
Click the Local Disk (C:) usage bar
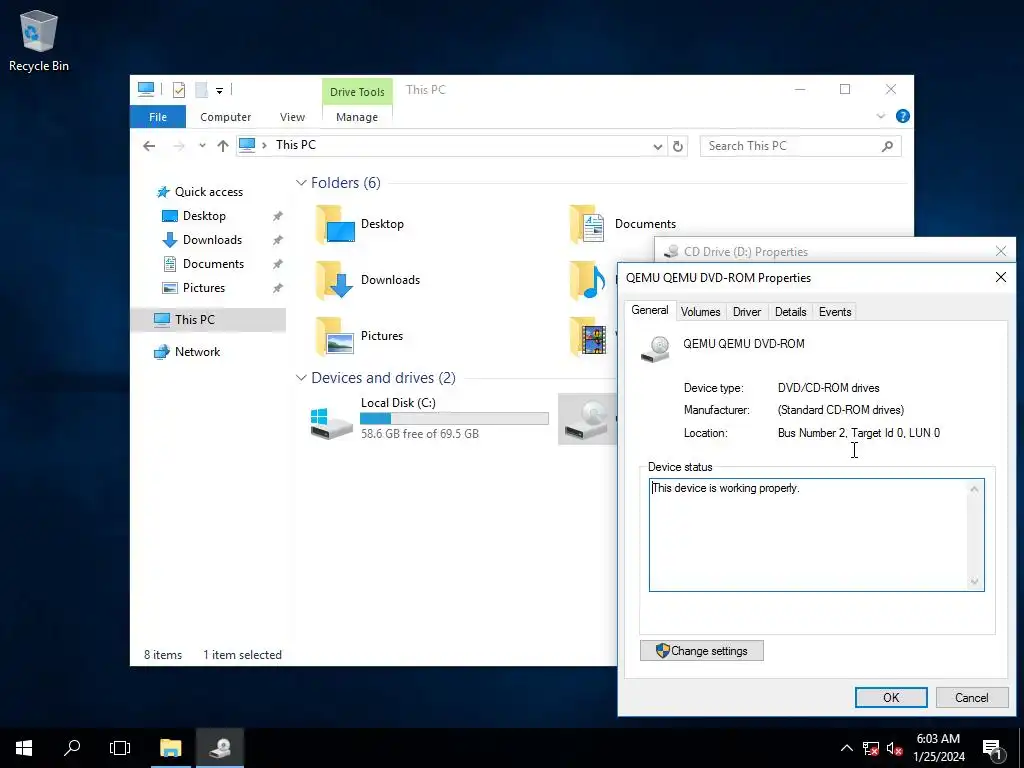454,419
